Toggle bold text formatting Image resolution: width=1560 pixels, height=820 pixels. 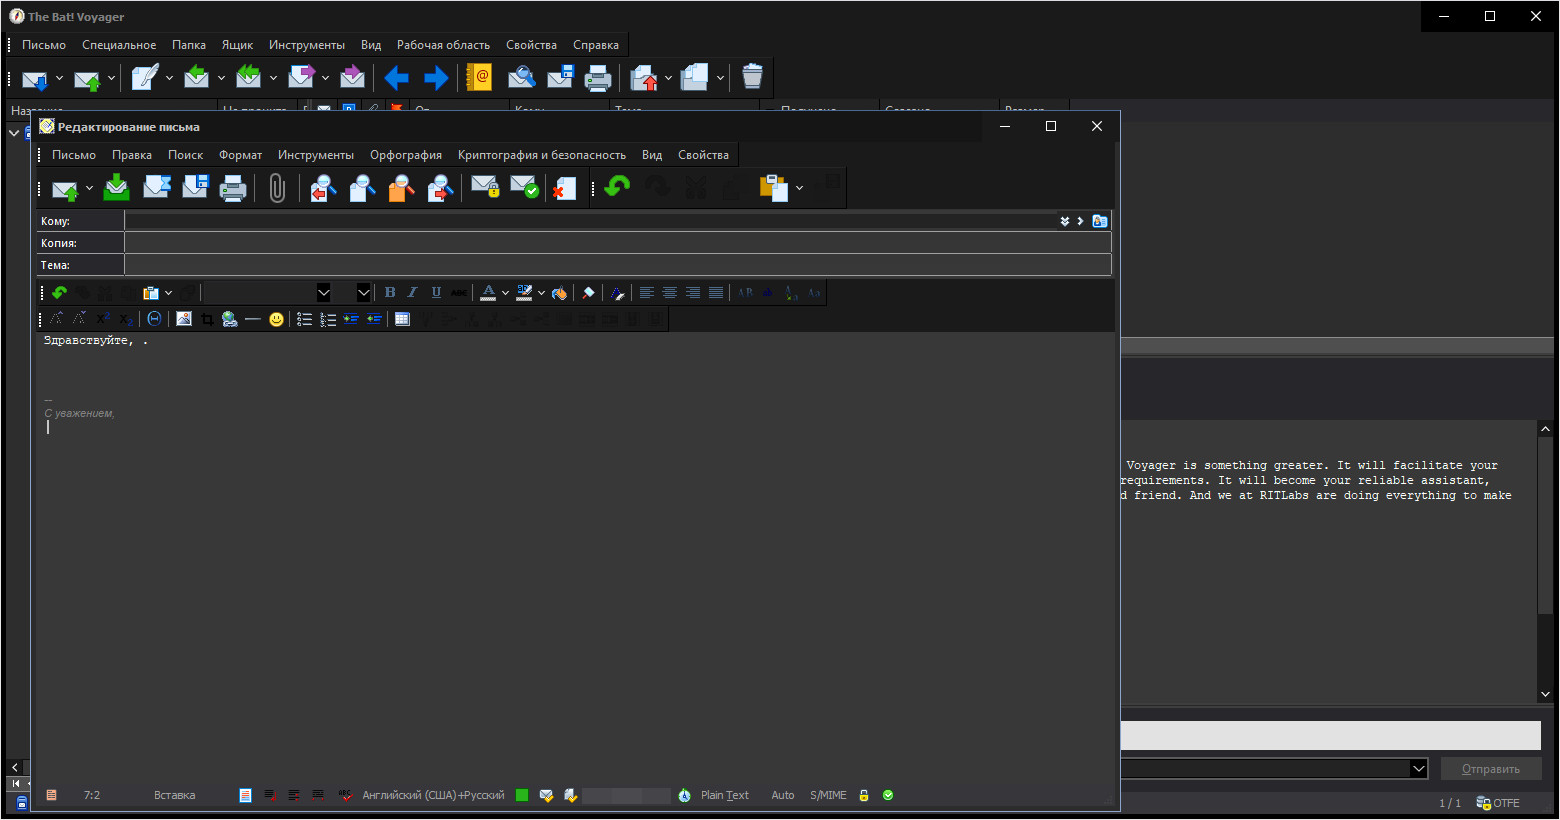390,293
